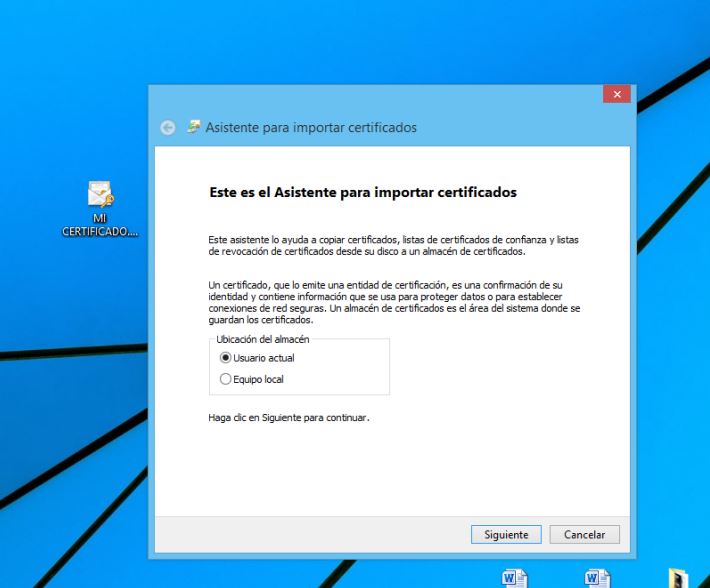710x588 pixels.
Task: Click the heading 'Este es el Asistente para importar certificados'
Action: (x=363, y=192)
